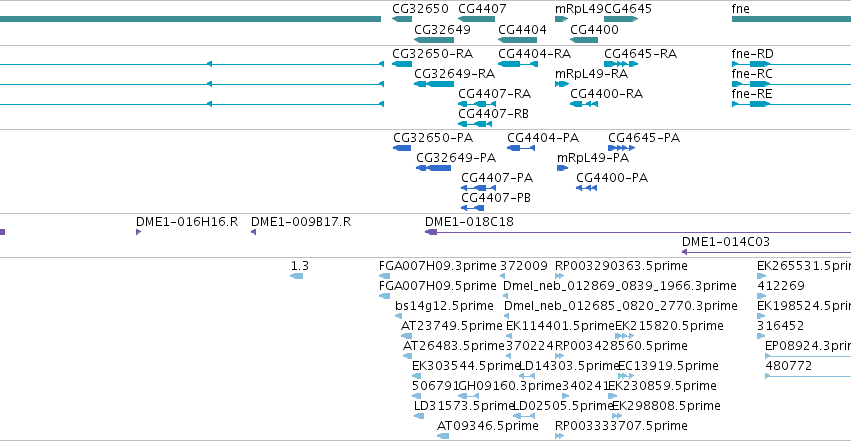Click EST EC13919.5prime

click(626, 376)
